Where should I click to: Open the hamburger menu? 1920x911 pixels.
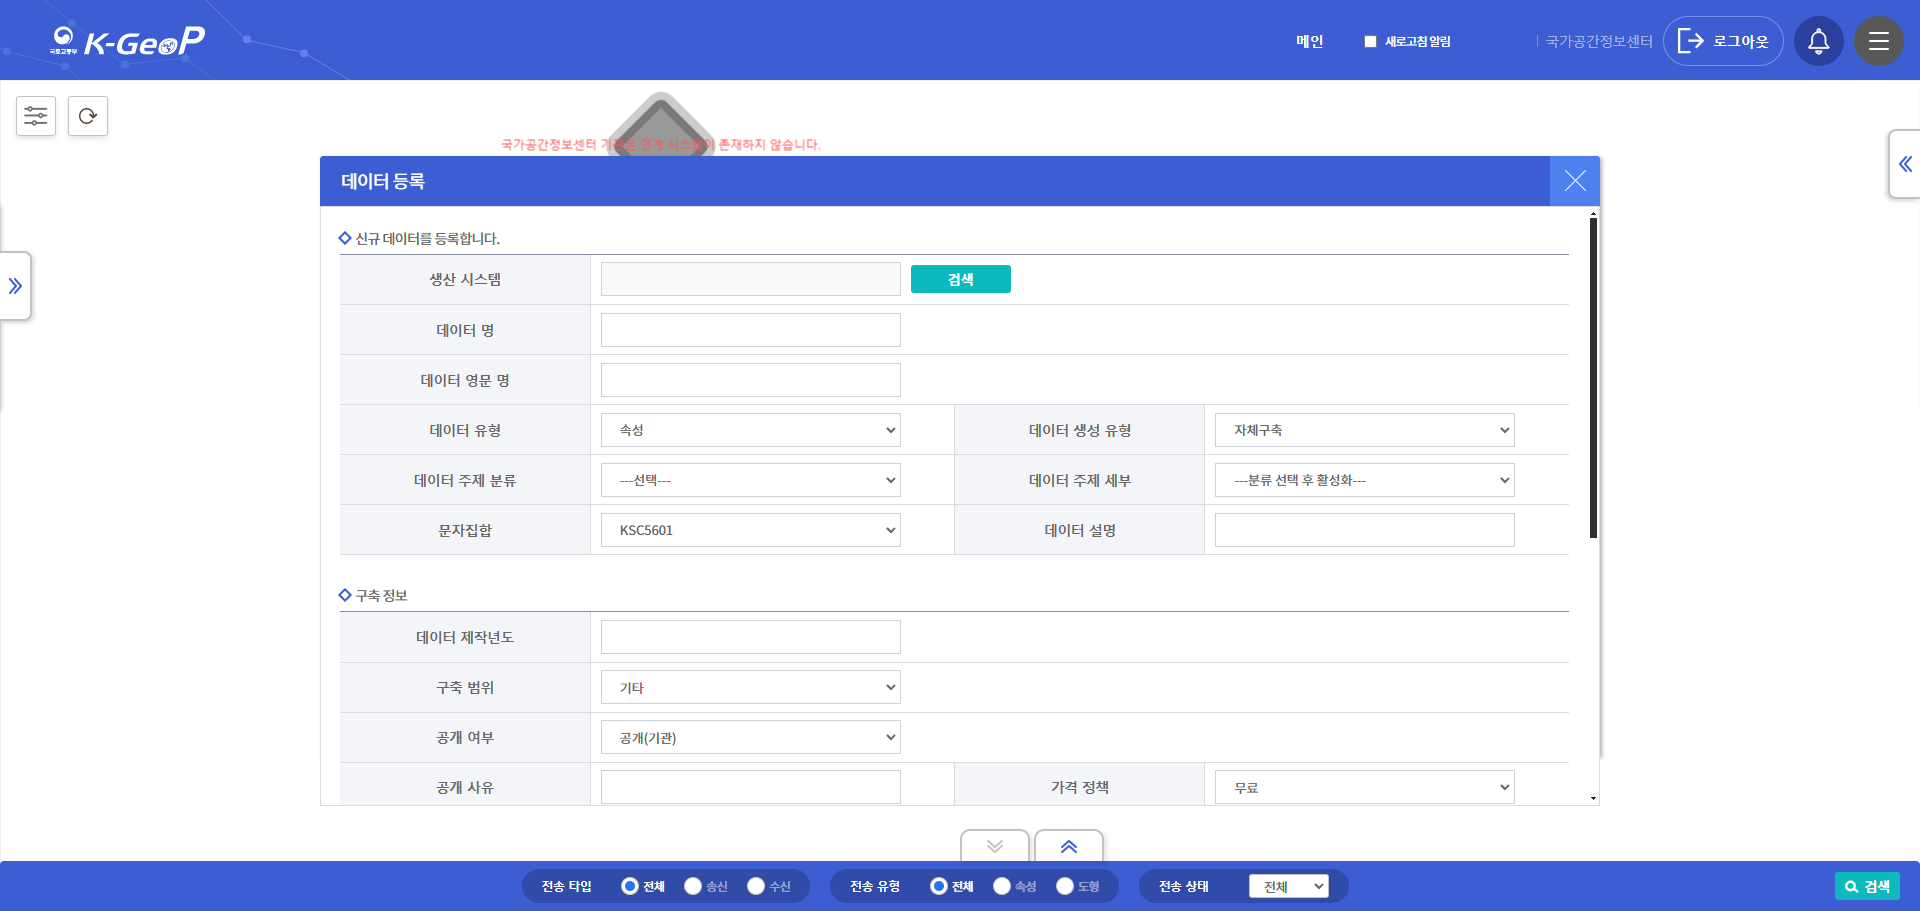(x=1878, y=41)
